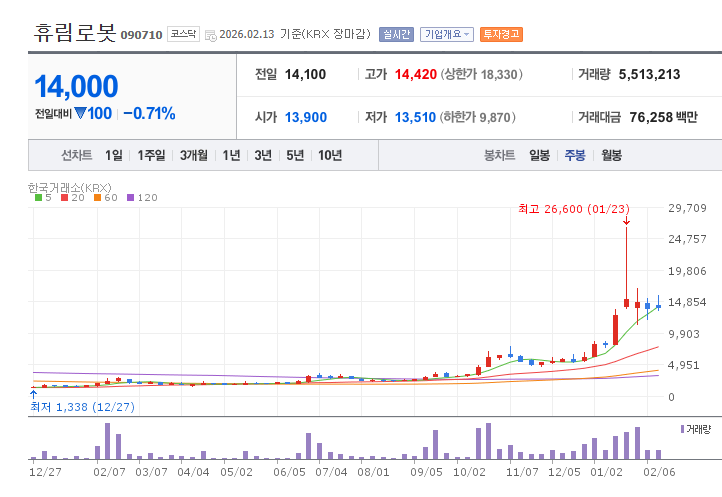The height and width of the screenshot is (497, 722).
Task: Click the green 5 moving-average legend swatch
Action: click(x=39, y=198)
